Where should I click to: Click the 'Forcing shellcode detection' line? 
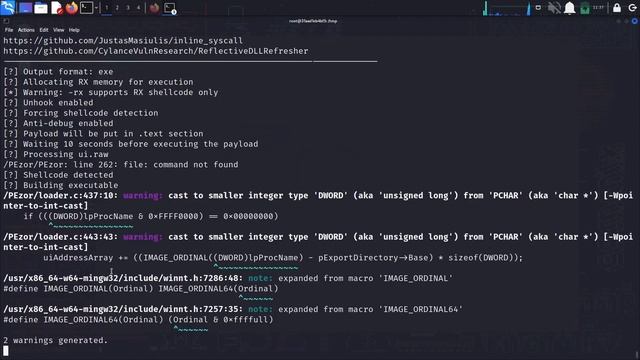(x=81, y=113)
